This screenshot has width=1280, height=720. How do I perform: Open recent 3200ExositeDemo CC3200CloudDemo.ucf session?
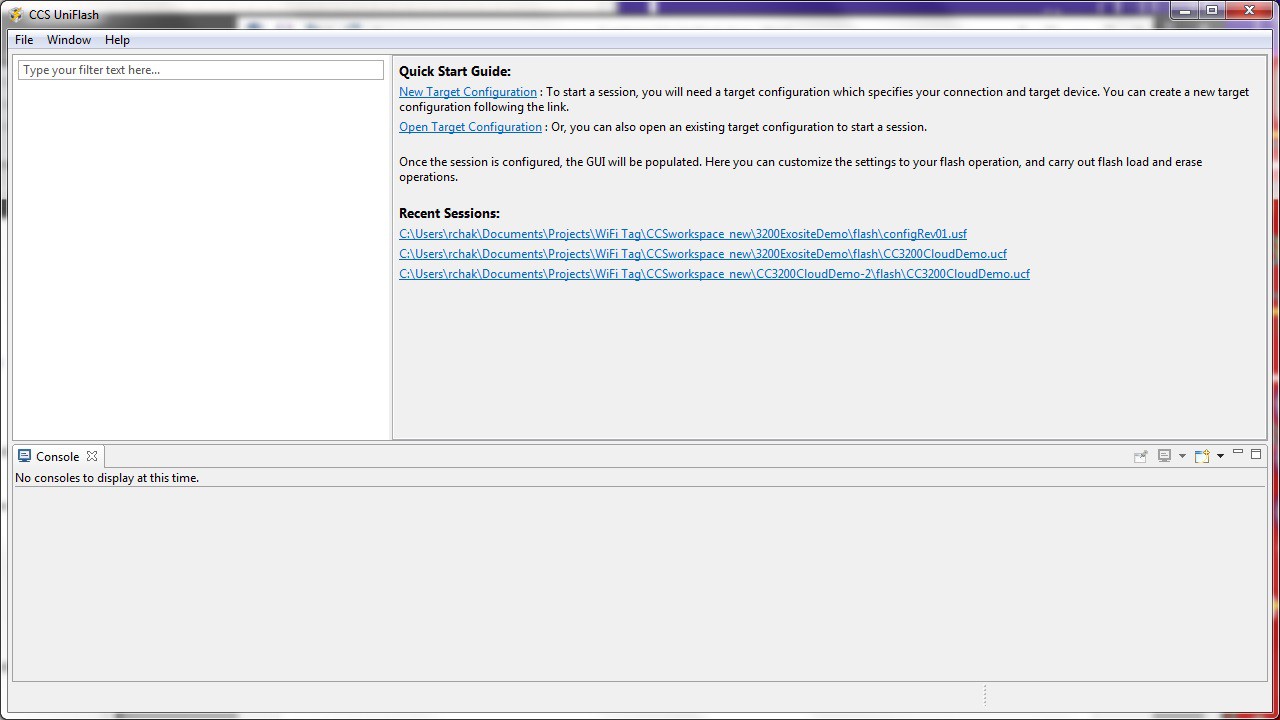[703, 254]
